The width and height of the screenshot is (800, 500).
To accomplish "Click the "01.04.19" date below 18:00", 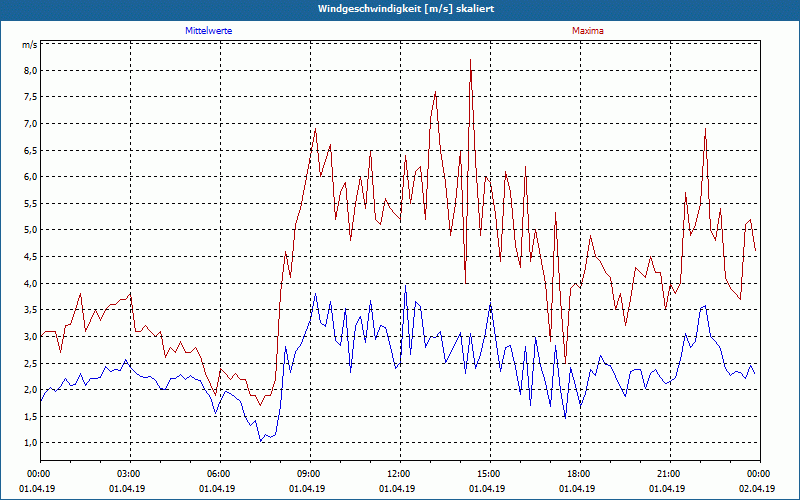I will click(577, 489).
